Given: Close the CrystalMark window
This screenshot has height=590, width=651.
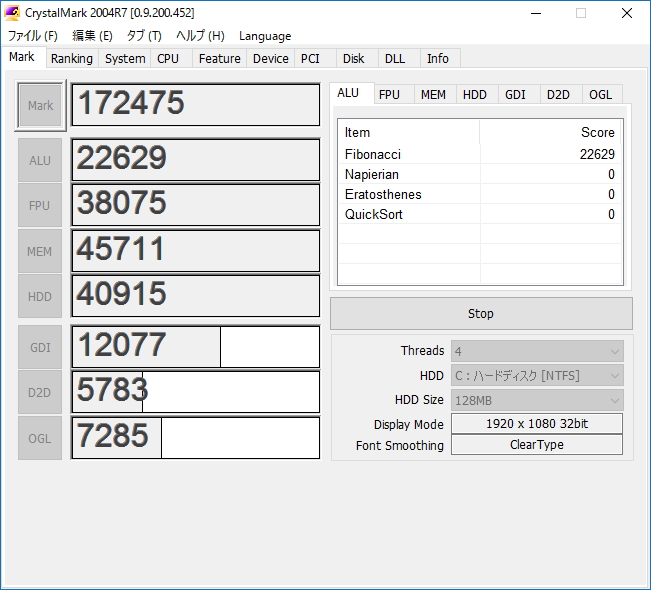Looking at the screenshot, I should pyautogui.click(x=627, y=13).
